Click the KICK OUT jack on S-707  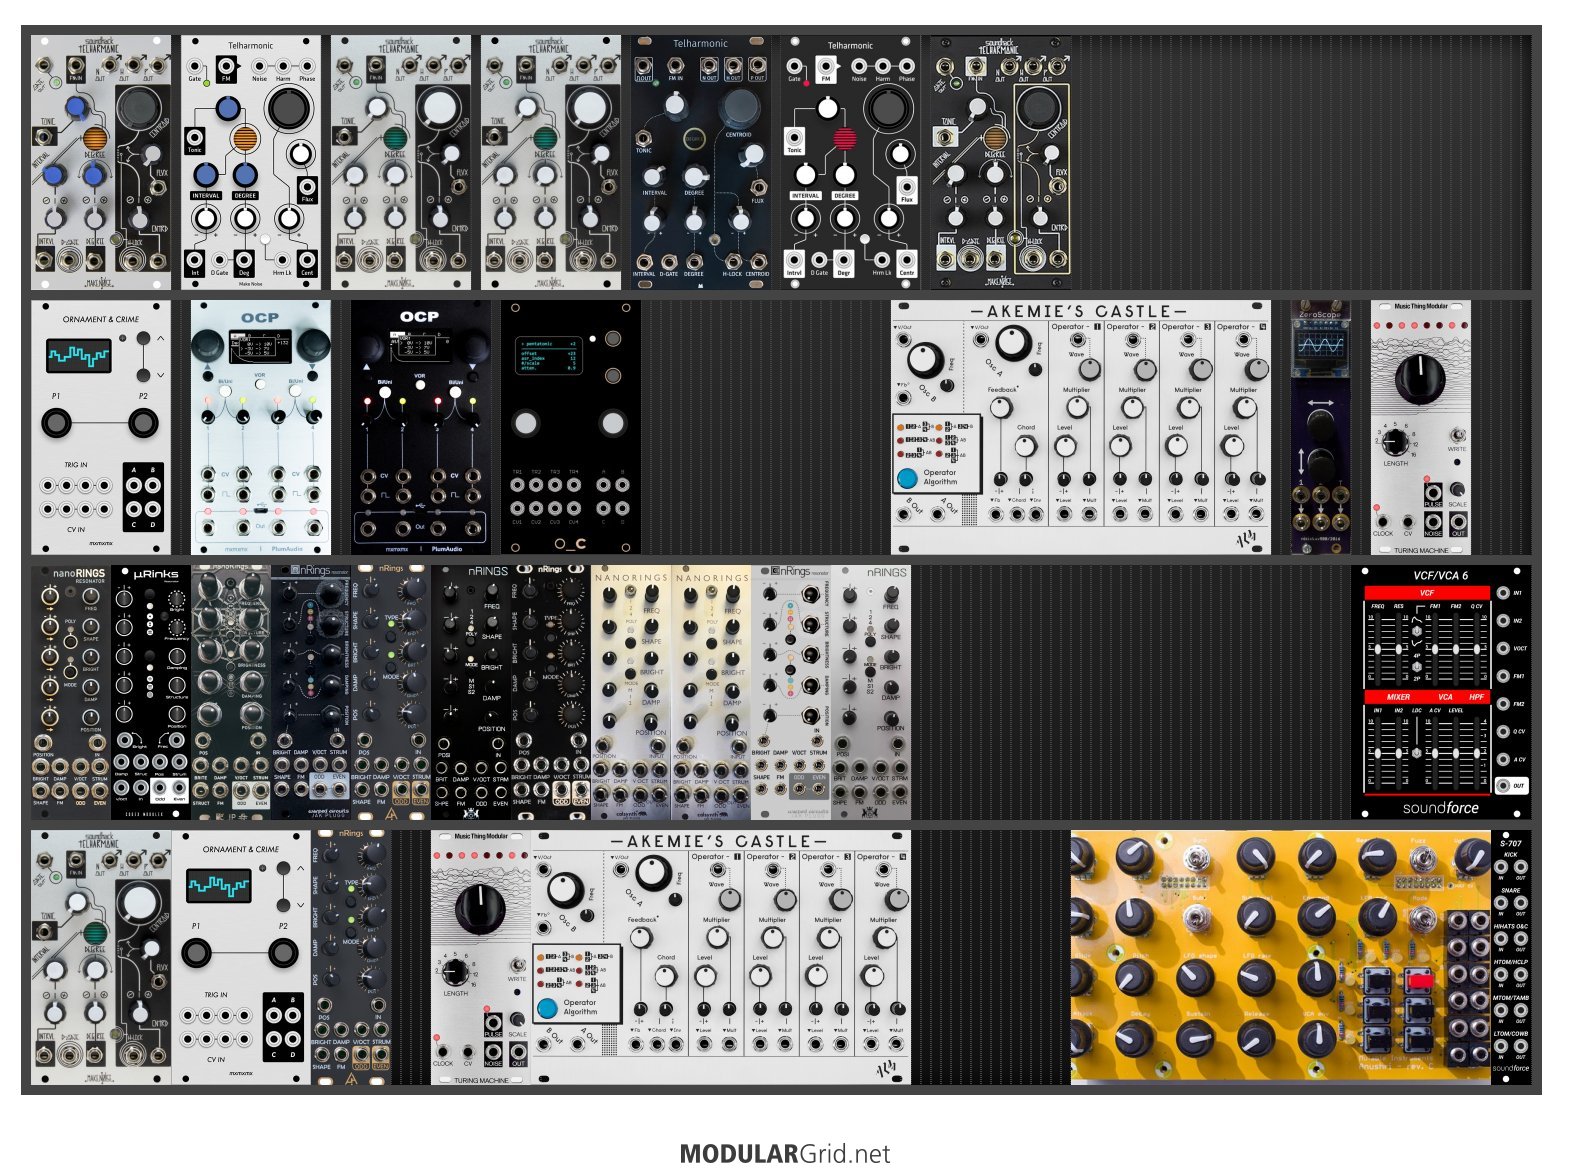pyautogui.click(x=1520, y=867)
